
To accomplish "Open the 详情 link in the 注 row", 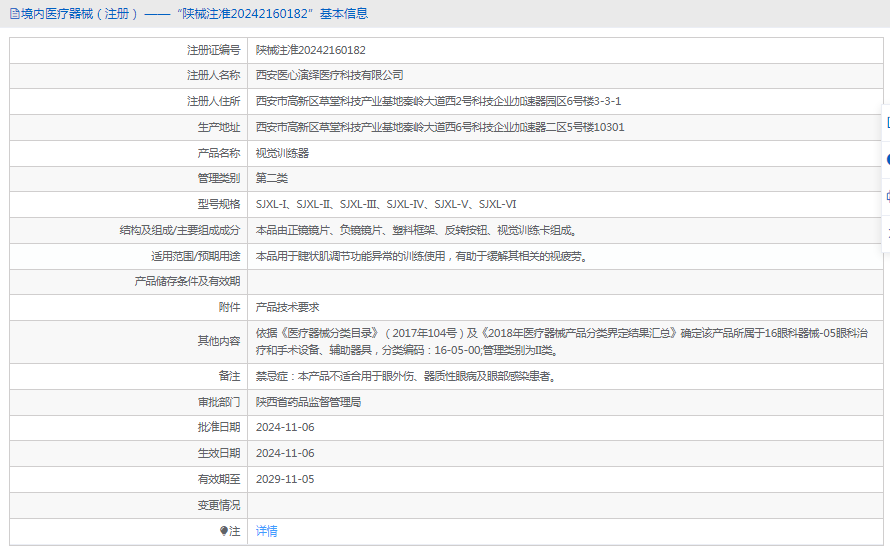I will [266, 531].
